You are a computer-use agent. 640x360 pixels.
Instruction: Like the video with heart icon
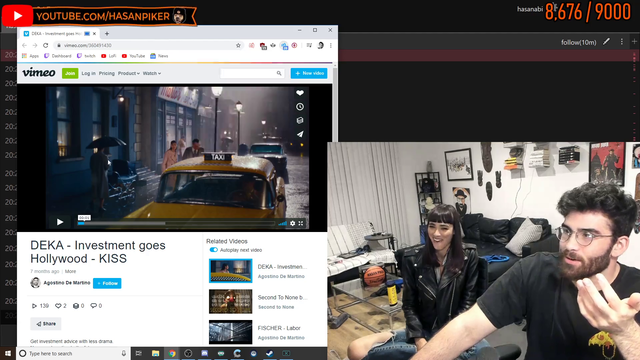(x=300, y=93)
